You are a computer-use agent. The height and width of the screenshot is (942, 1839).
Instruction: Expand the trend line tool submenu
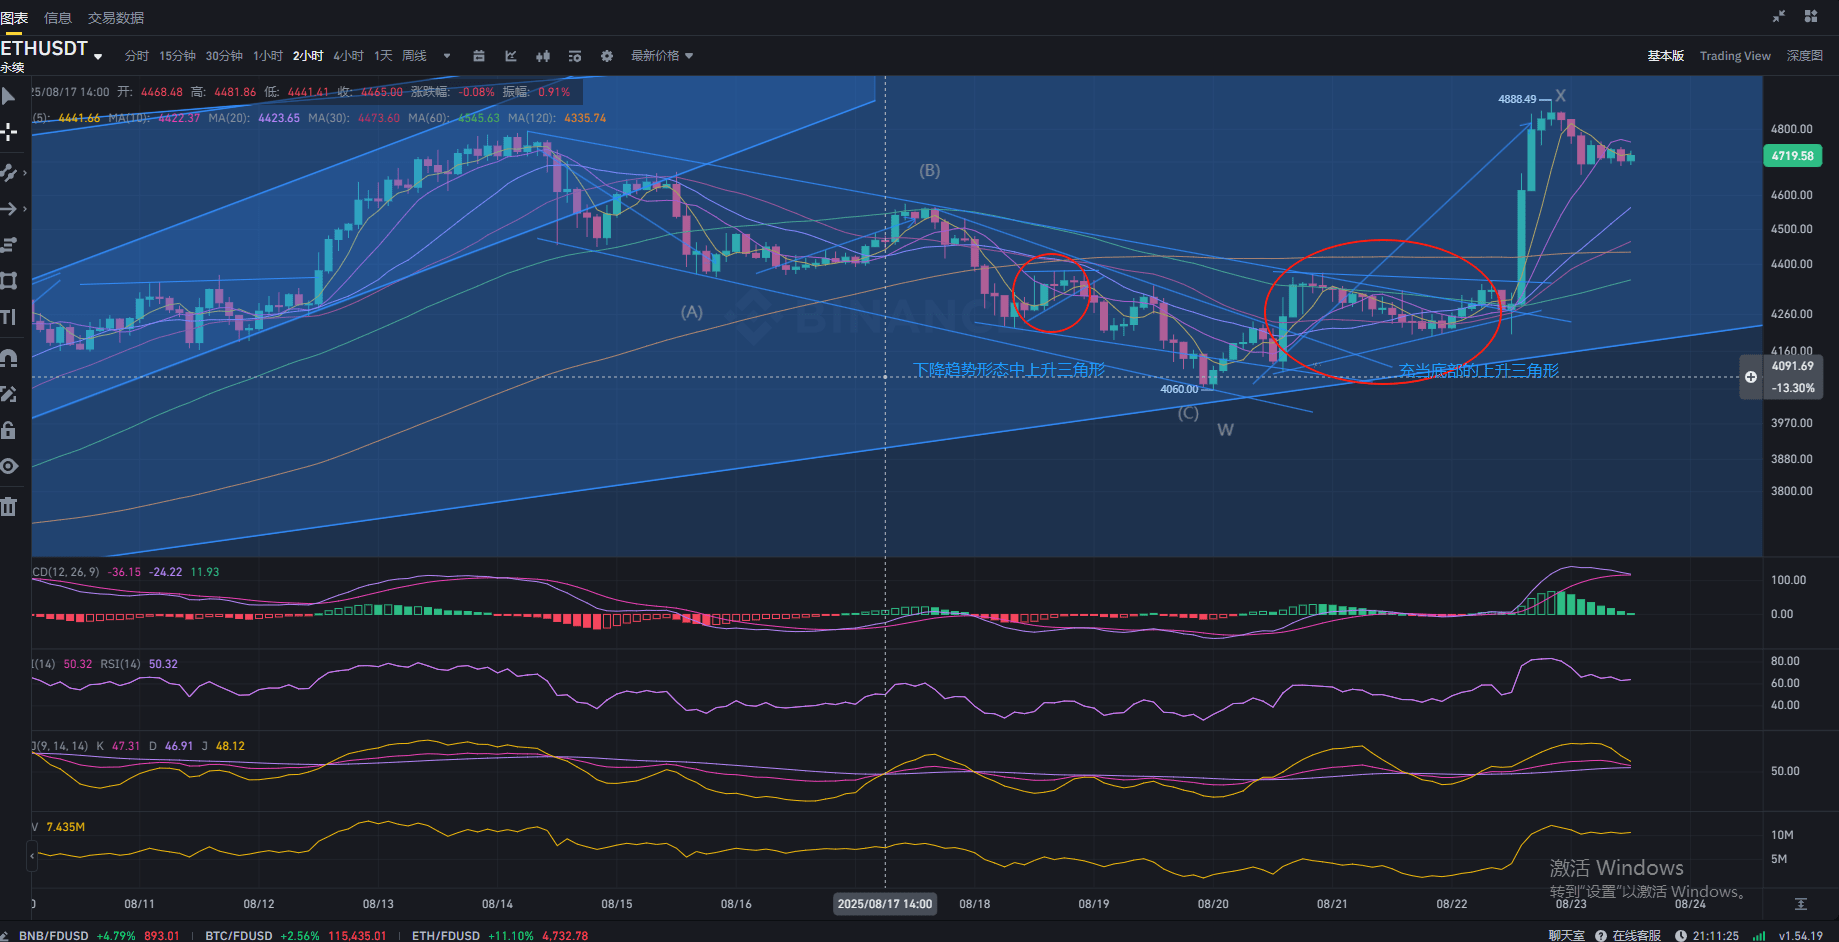[x=25, y=173]
